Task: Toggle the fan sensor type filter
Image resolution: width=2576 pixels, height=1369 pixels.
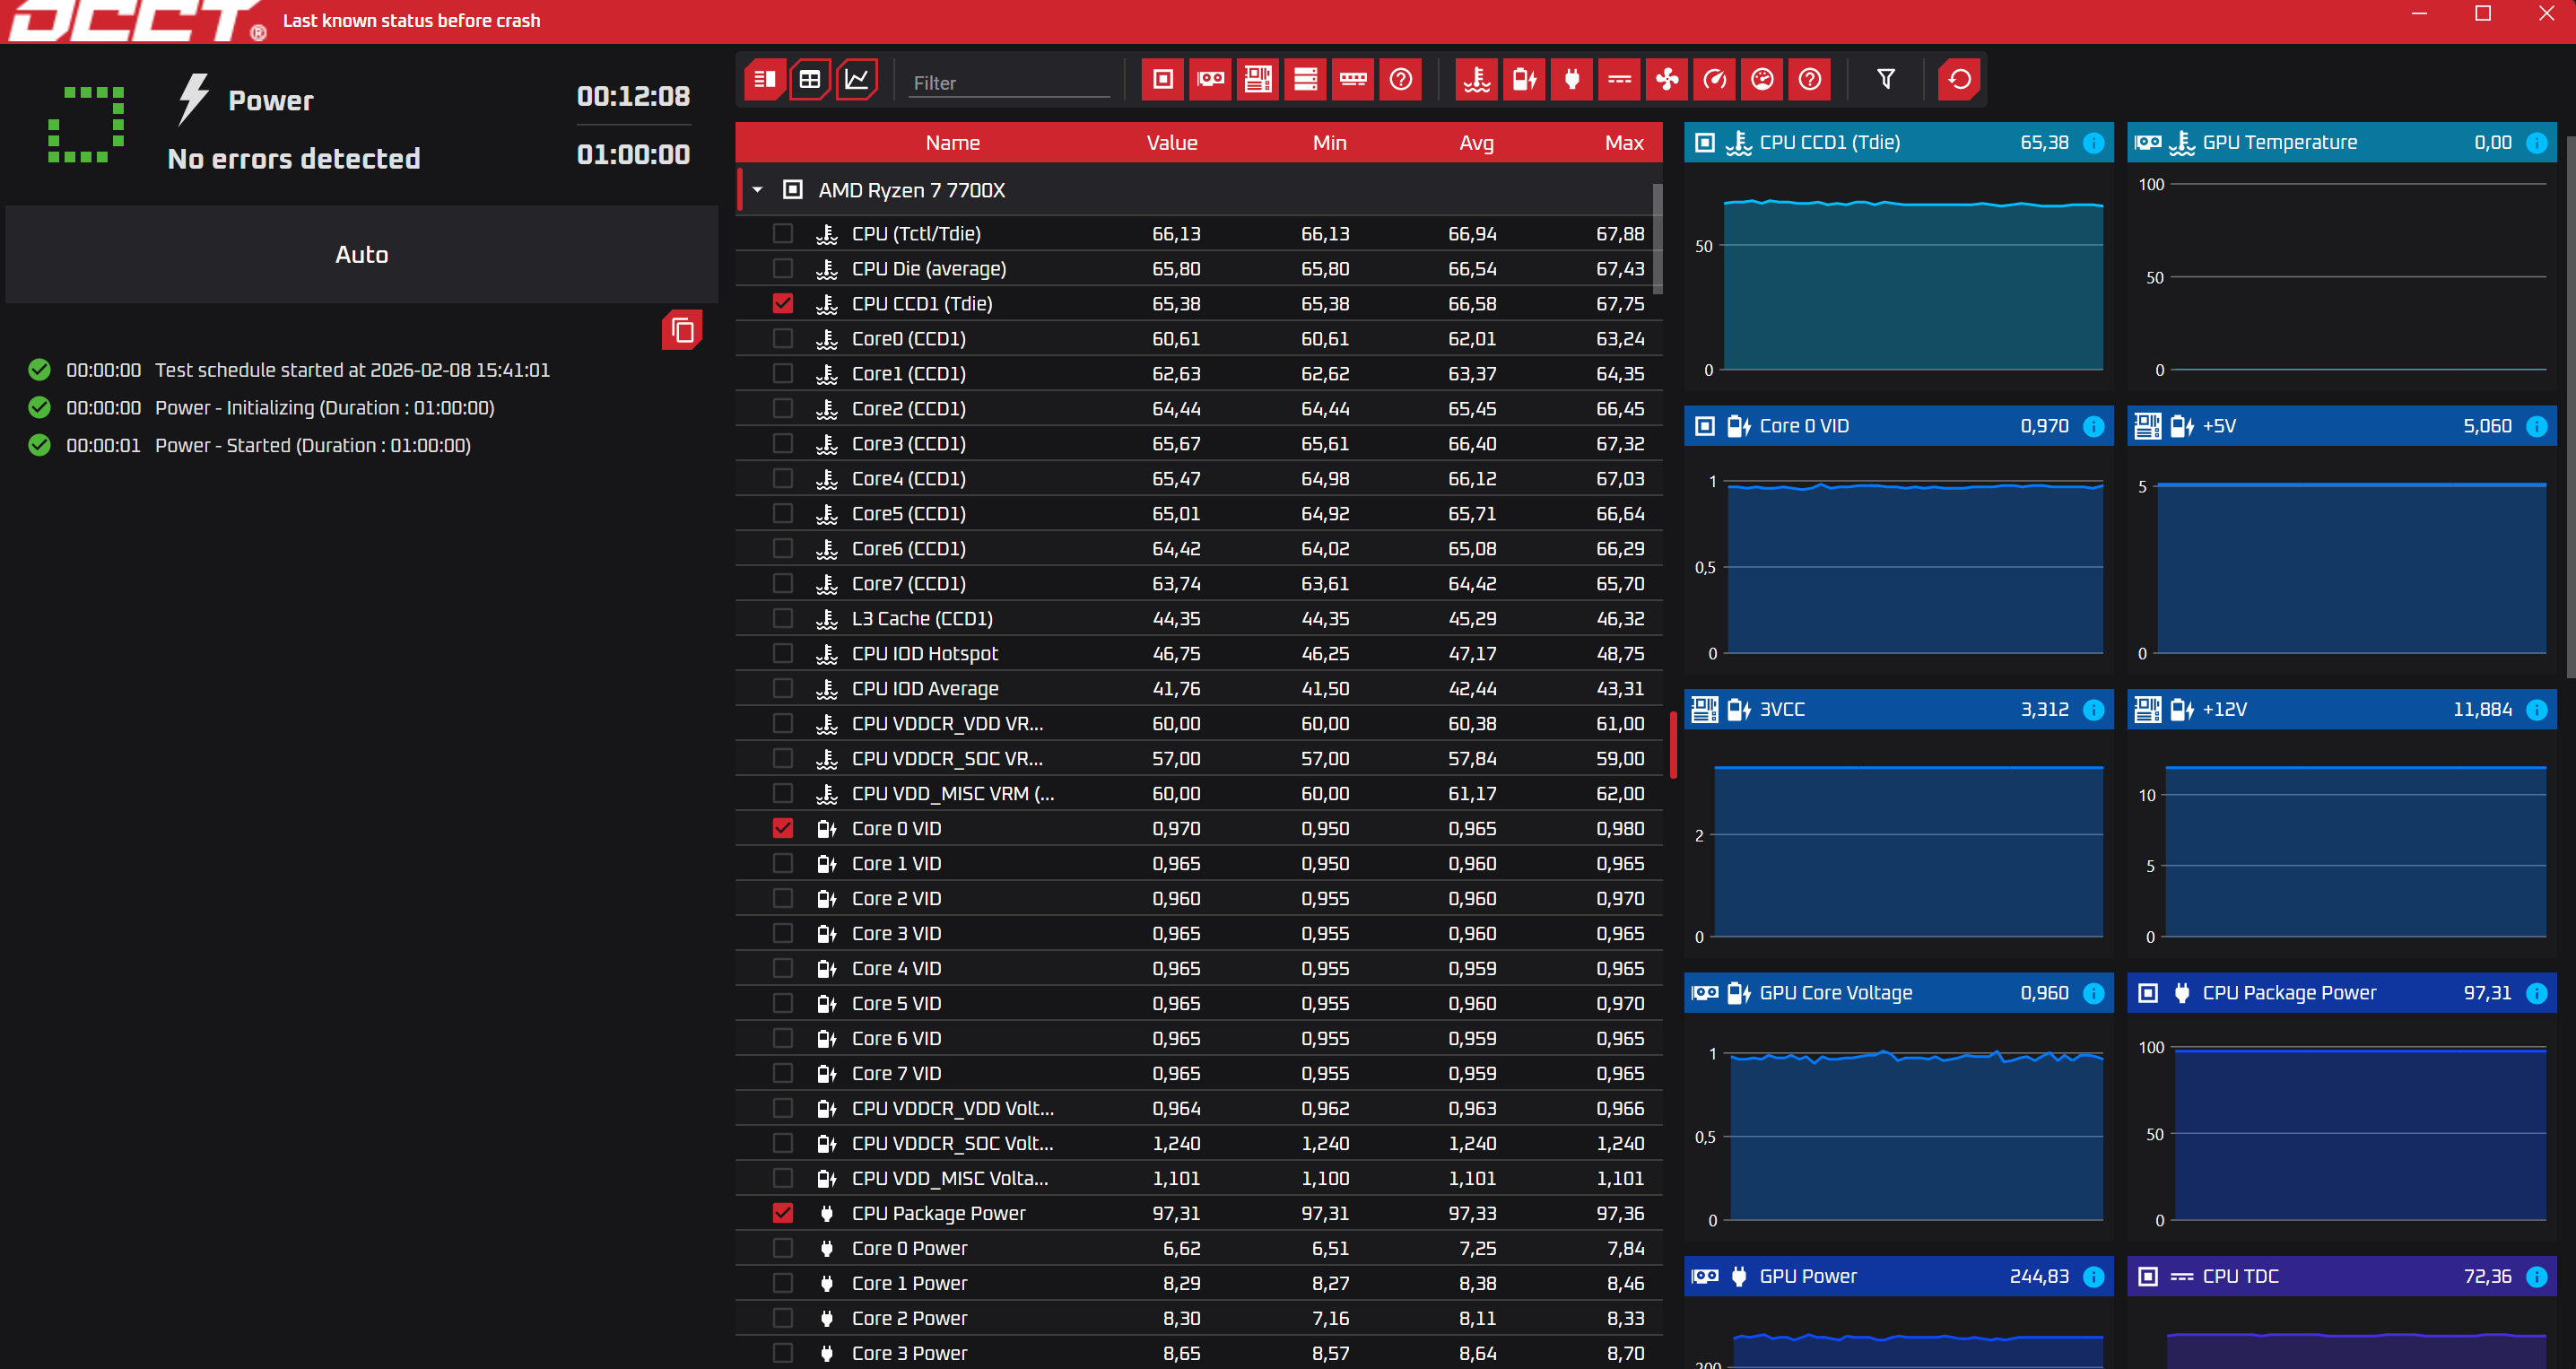Action: pyautogui.click(x=1667, y=79)
